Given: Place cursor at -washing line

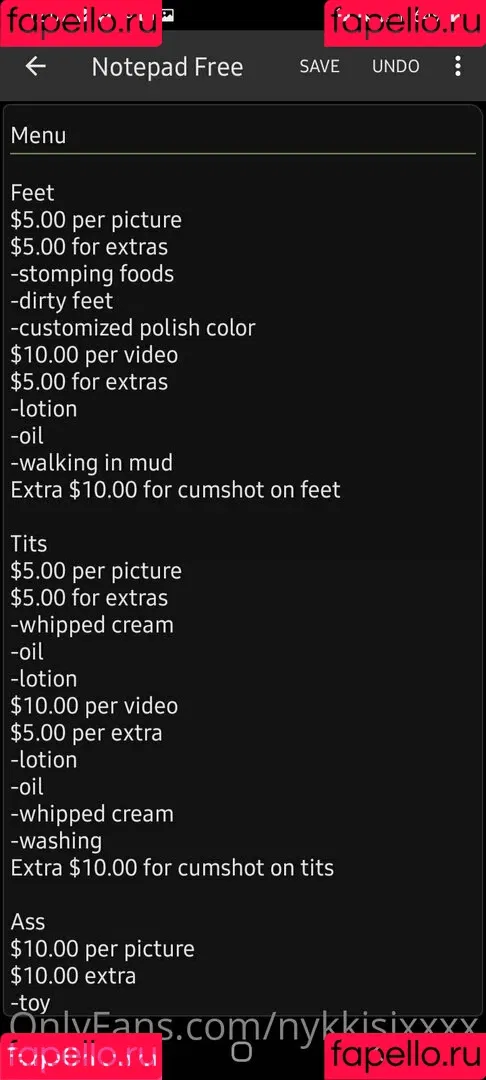Looking at the screenshot, I should (x=56, y=840).
